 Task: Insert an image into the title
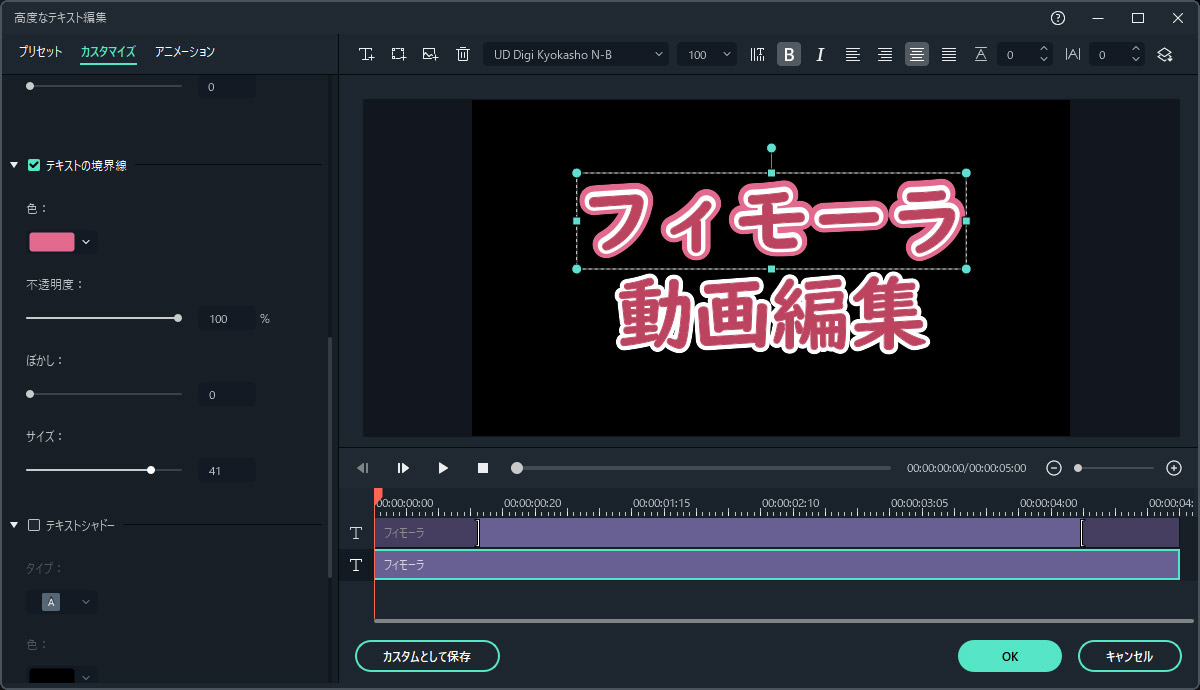(431, 55)
